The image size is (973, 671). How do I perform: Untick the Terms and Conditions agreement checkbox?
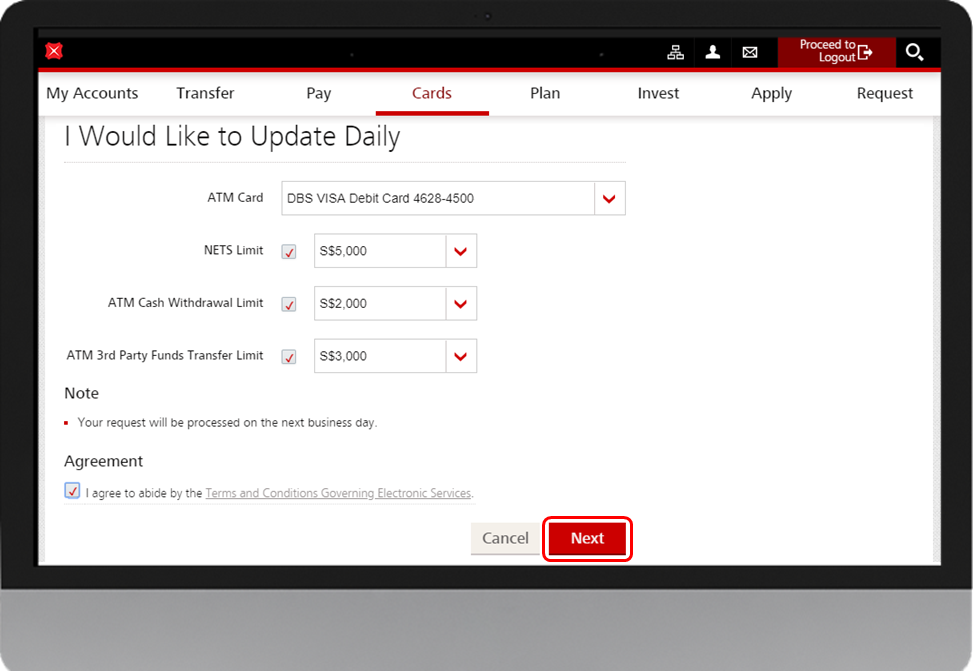pos(72,491)
